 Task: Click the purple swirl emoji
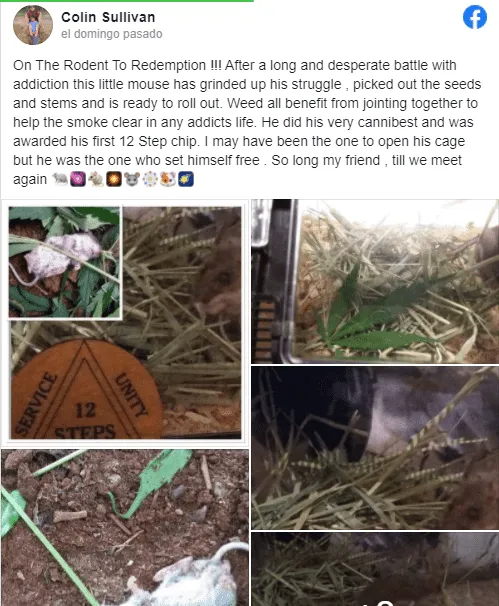78,179
